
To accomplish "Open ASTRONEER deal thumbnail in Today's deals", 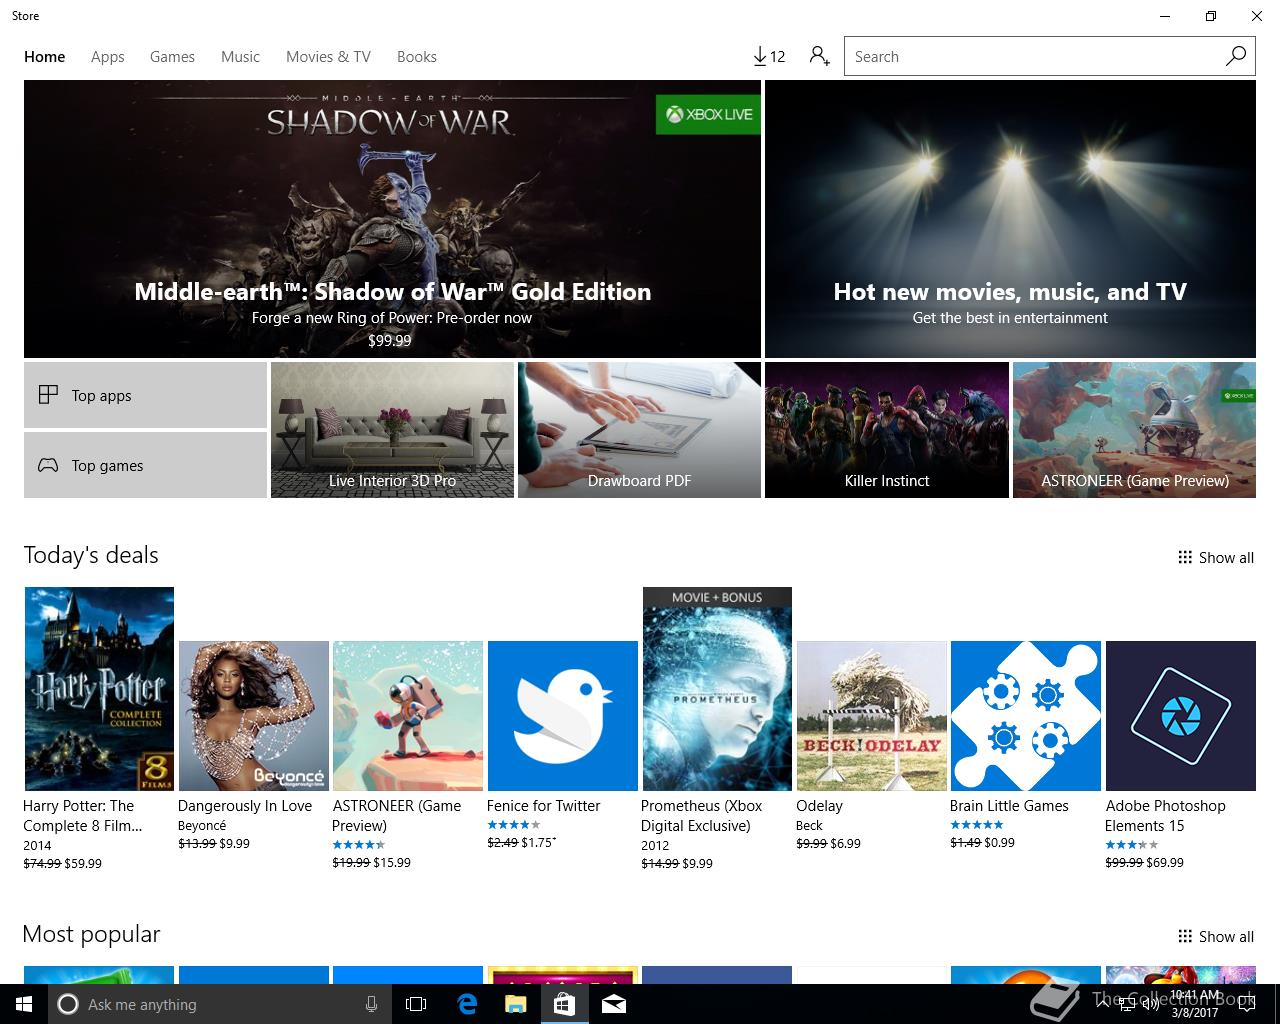I will [408, 716].
